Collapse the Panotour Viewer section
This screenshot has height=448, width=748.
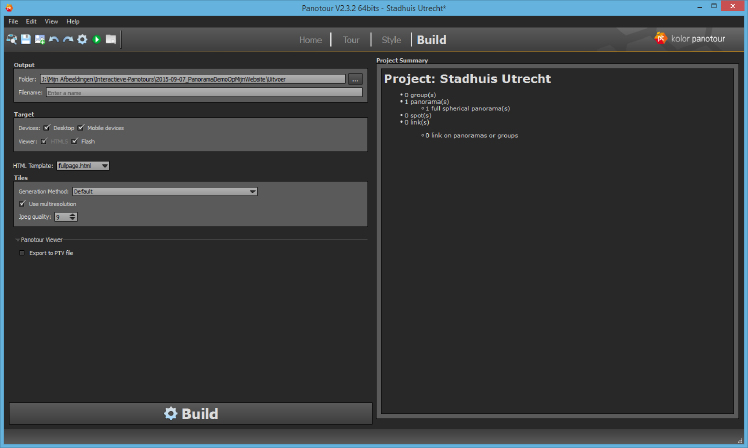point(17,240)
